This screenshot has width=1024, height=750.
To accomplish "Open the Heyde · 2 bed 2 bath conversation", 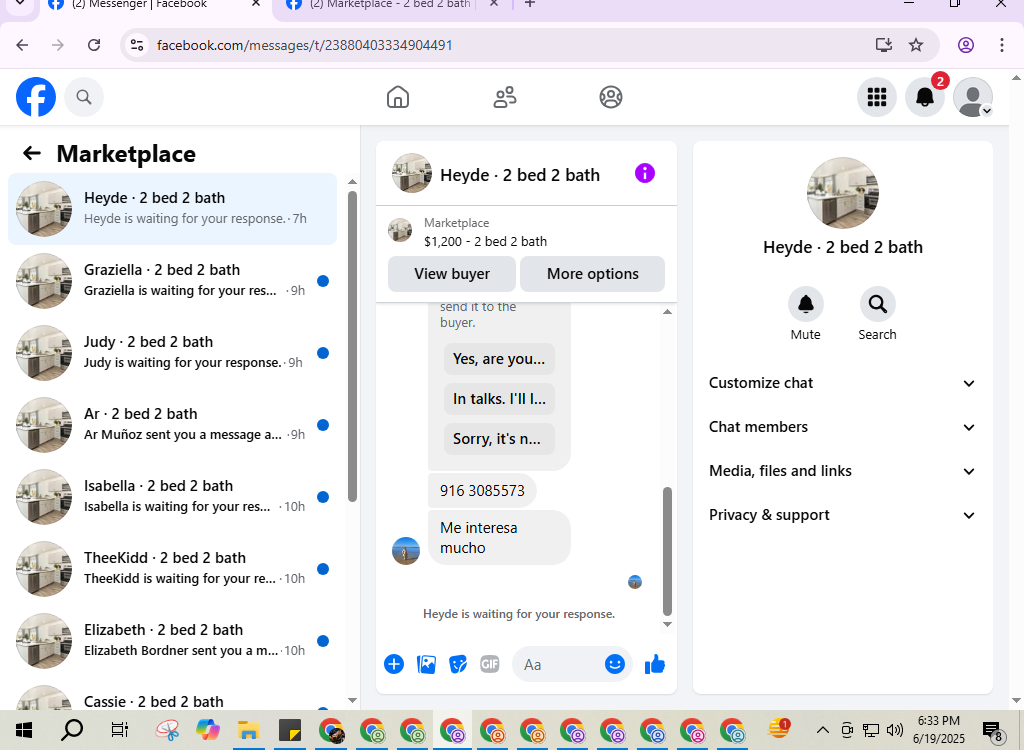I will 172,209.
